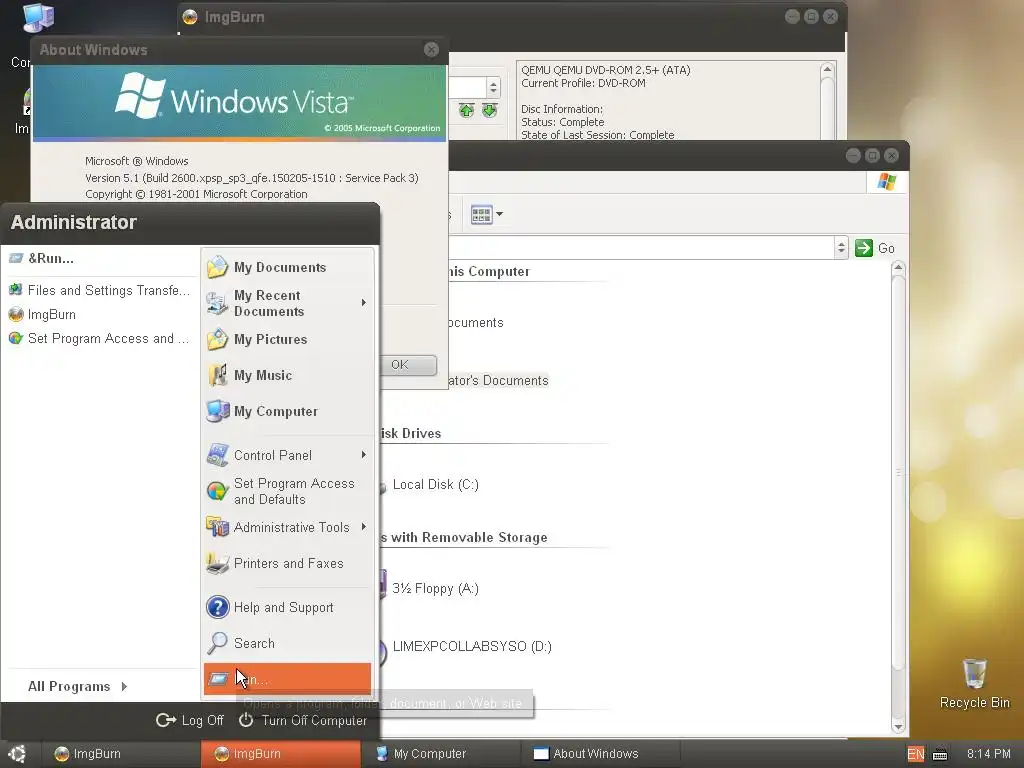The width and height of the screenshot is (1024, 768).
Task: Click the ImgBurn disc icon in pinned list
Action: click(16, 314)
